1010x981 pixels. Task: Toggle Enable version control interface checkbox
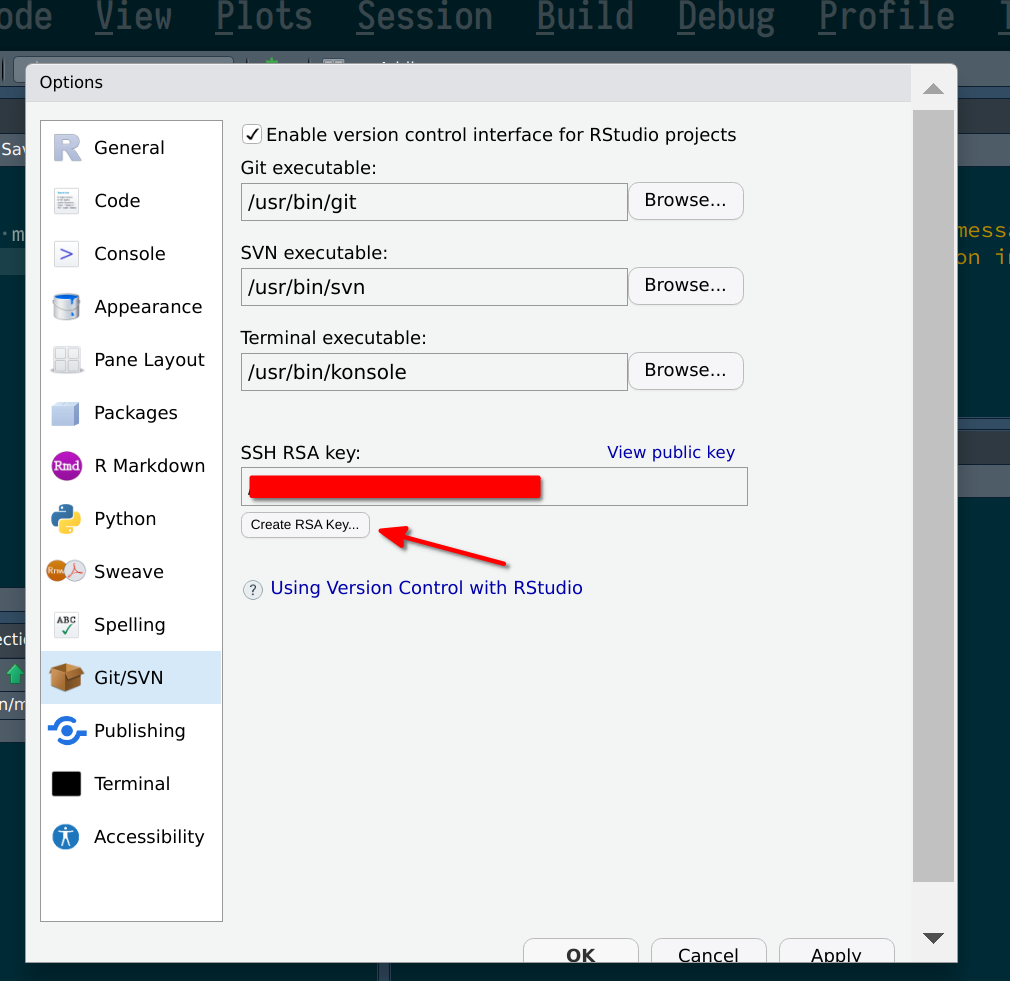tap(251, 135)
